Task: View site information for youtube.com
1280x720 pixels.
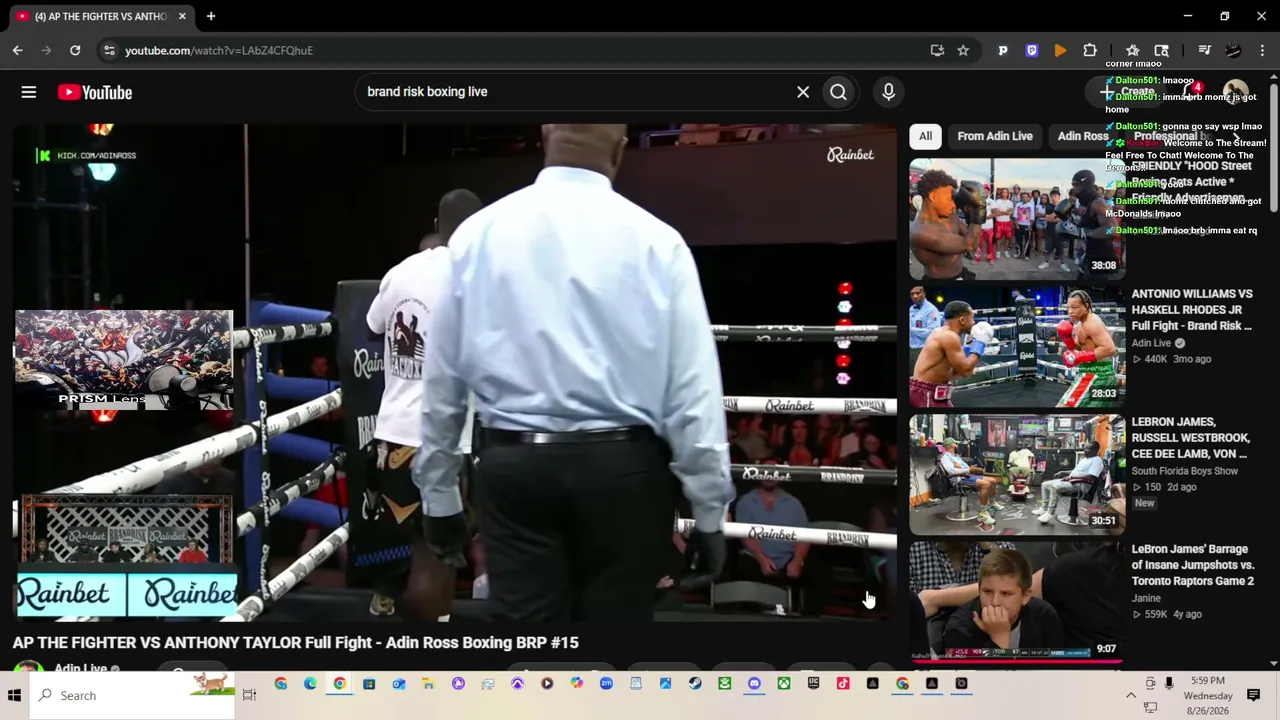Action: pos(109,50)
